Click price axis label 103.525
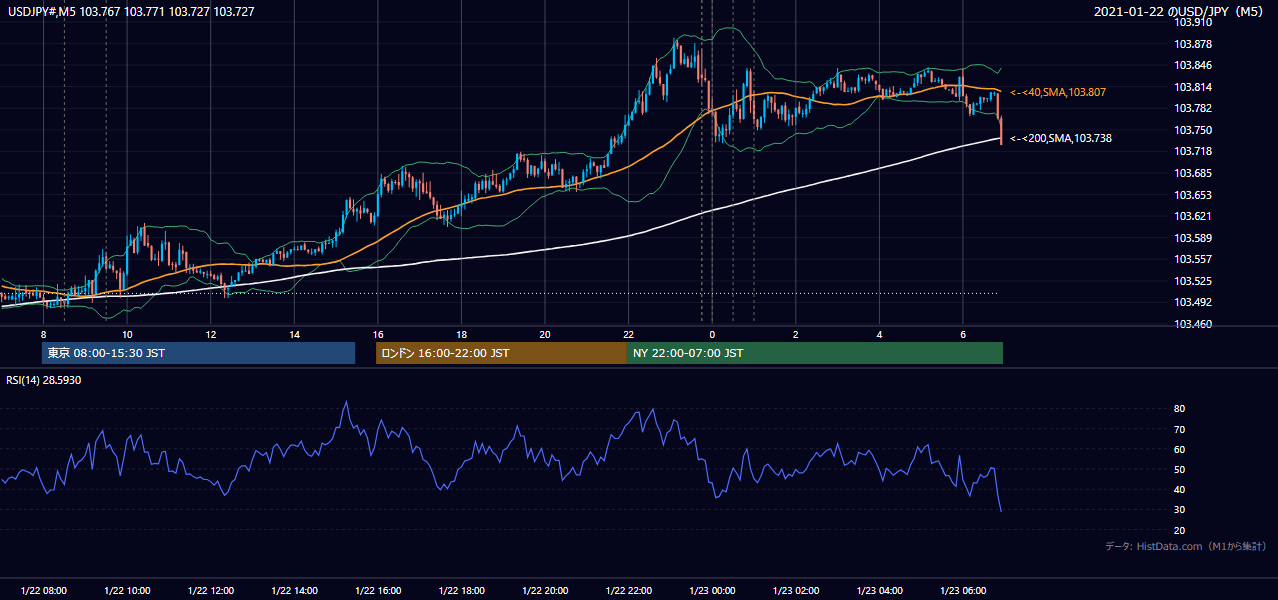The image size is (1278, 600). (1192, 281)
